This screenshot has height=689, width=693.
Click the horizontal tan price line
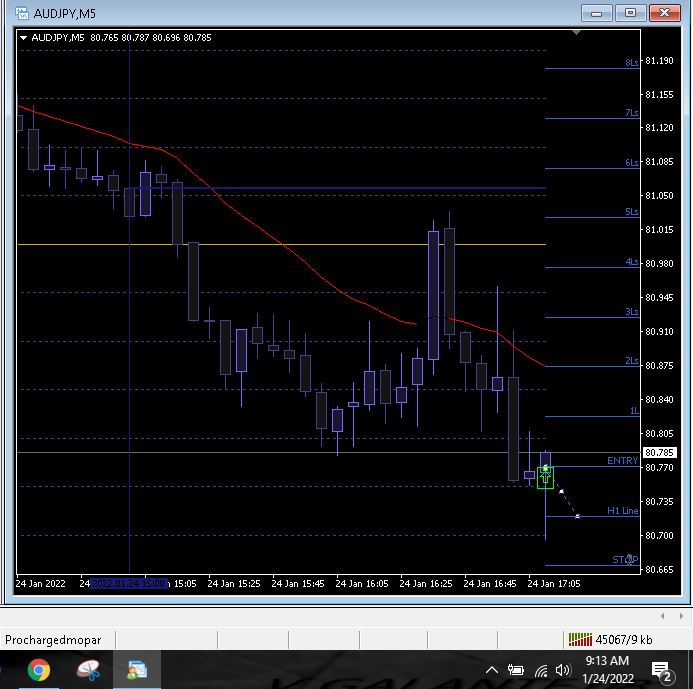coord(282,244)
